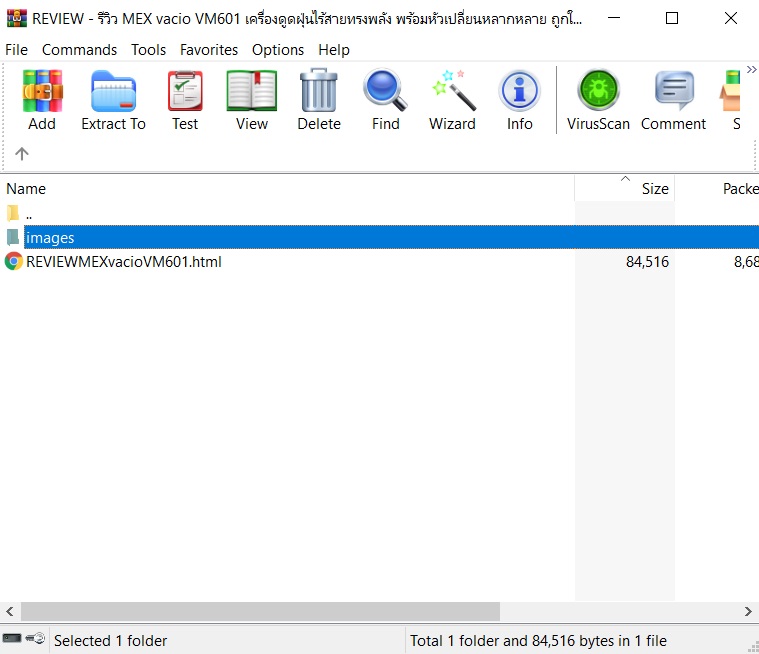Open the Commands menu

pyautogui.click(x=79, y=49)
